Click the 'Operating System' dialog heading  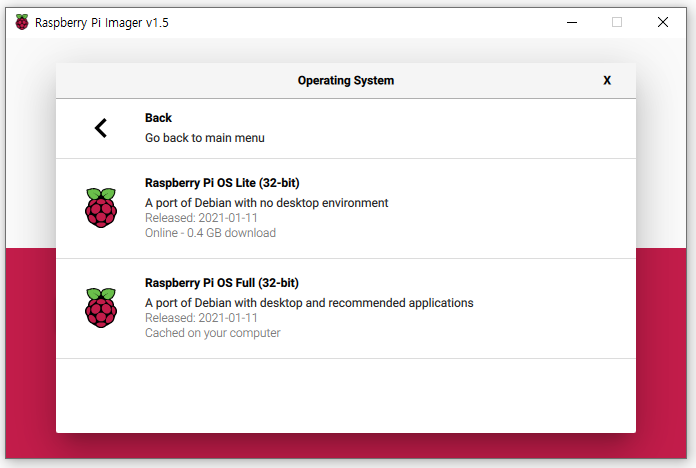click(346, 80)
